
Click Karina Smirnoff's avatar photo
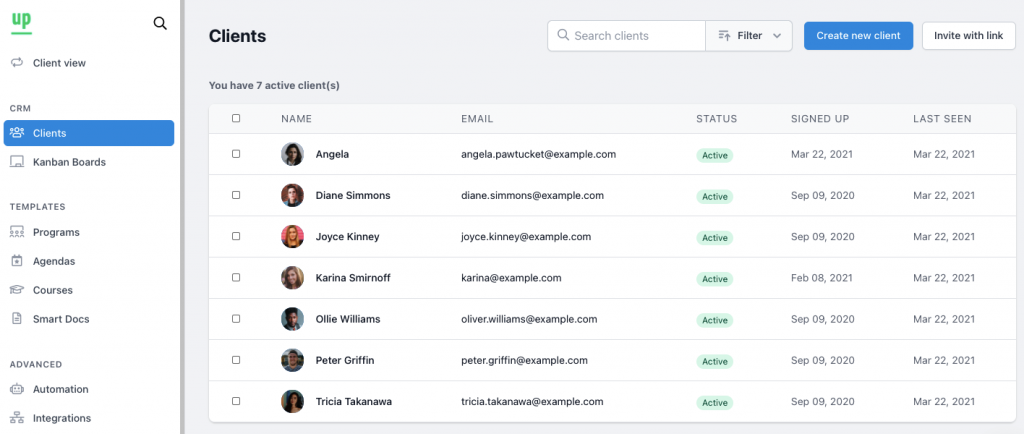pos(293,277)
